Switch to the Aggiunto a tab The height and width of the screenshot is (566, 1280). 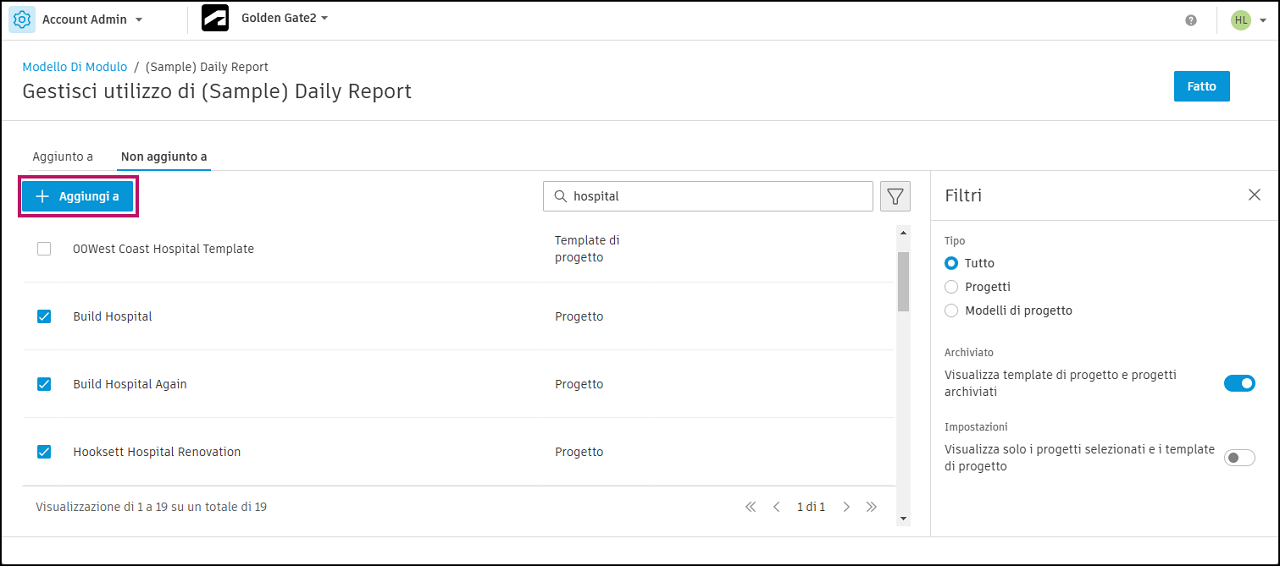click(63, 157)
